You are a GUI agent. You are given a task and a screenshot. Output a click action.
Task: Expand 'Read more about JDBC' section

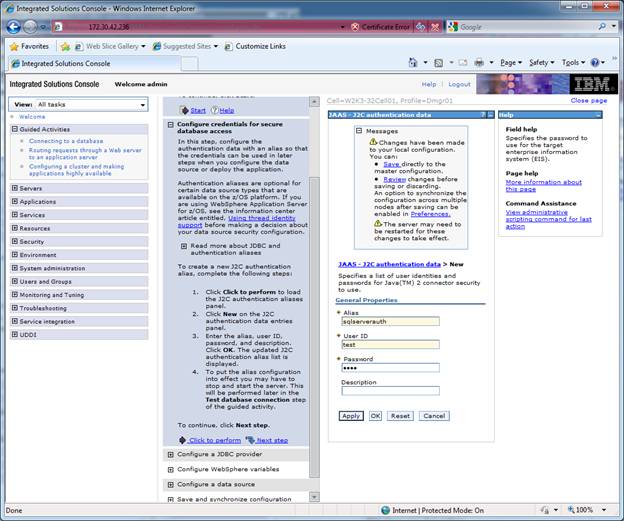coord(184,245)
